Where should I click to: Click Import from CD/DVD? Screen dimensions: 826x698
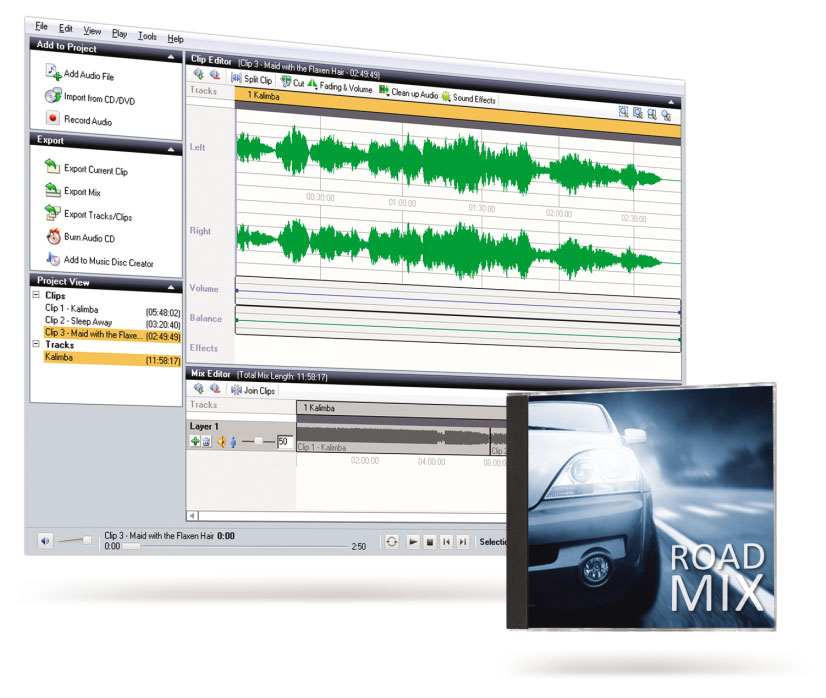pos(53,97)
